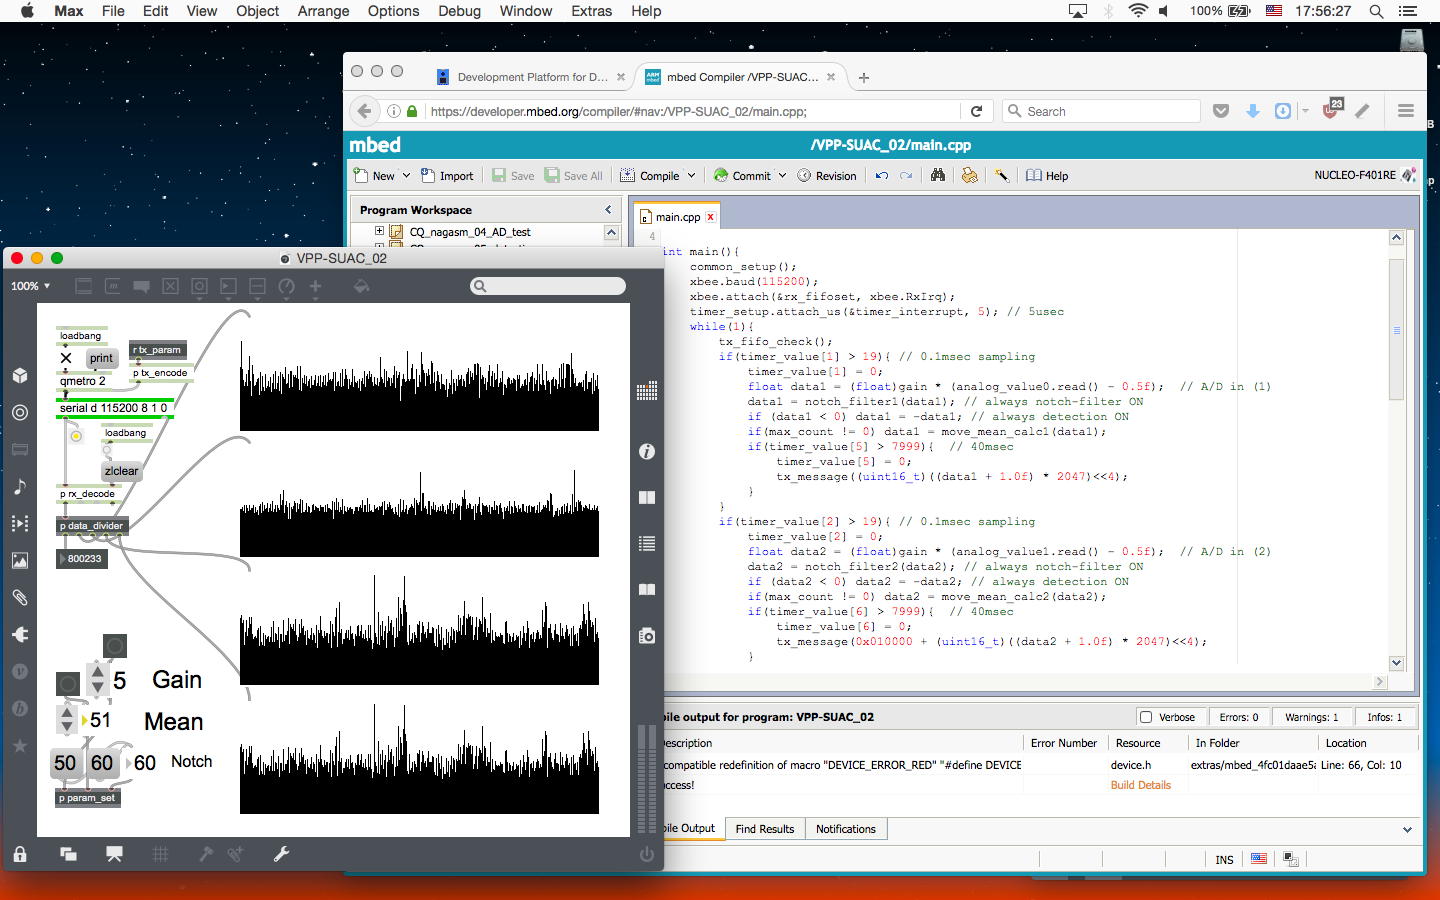
Task: Open the Max zoom 100% dropdown
Action: click(30, 286)
